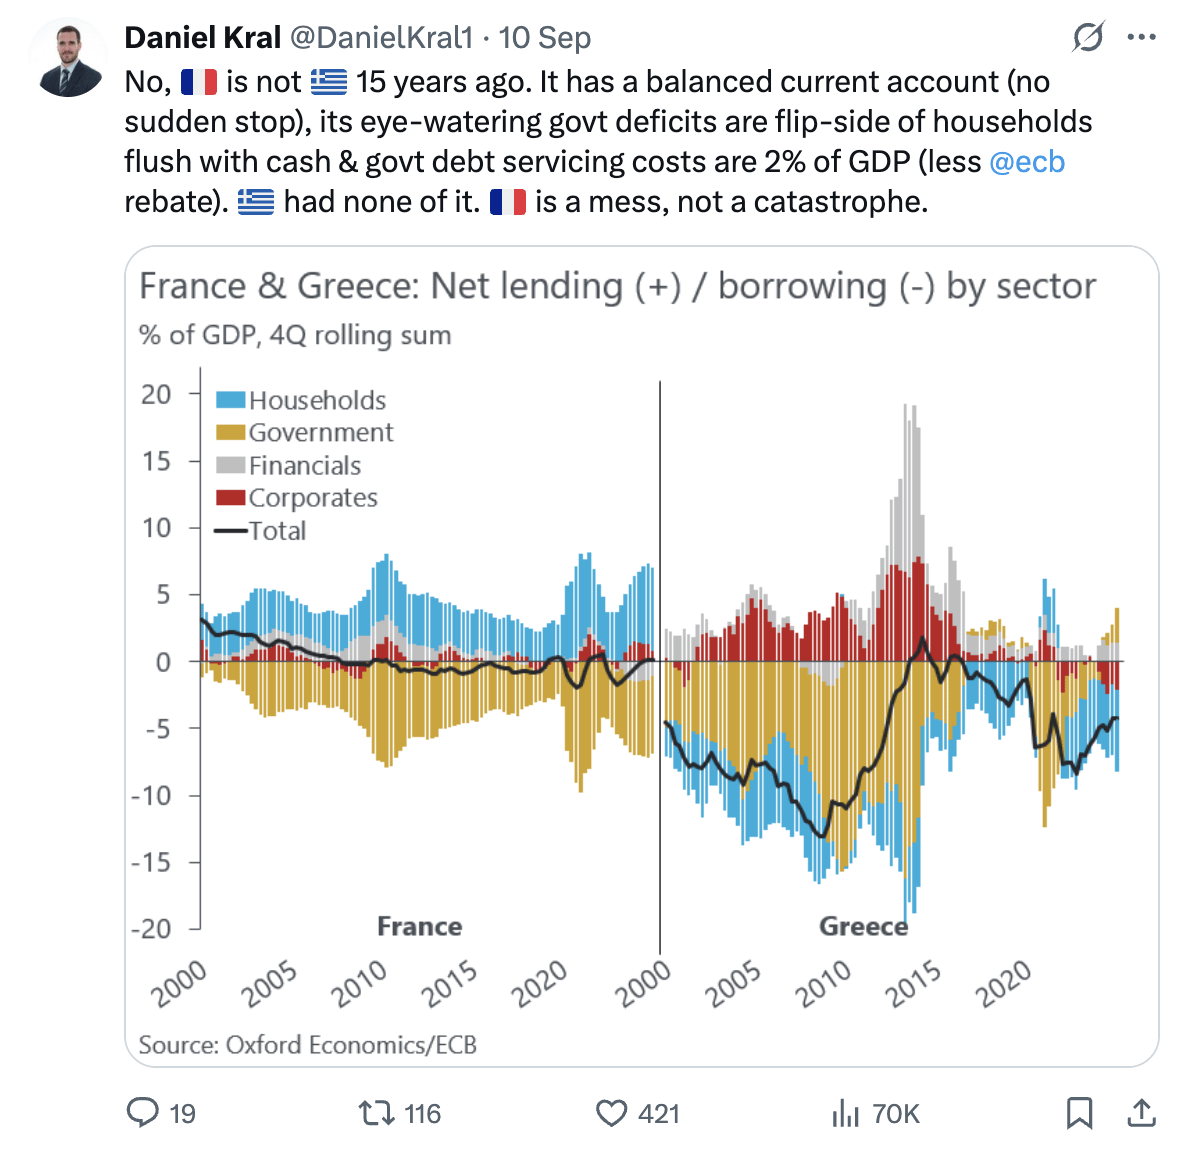1188x1156 pixels.
Task: Click the red Corporates legend swatch
Action: click(x=230, y=498)
